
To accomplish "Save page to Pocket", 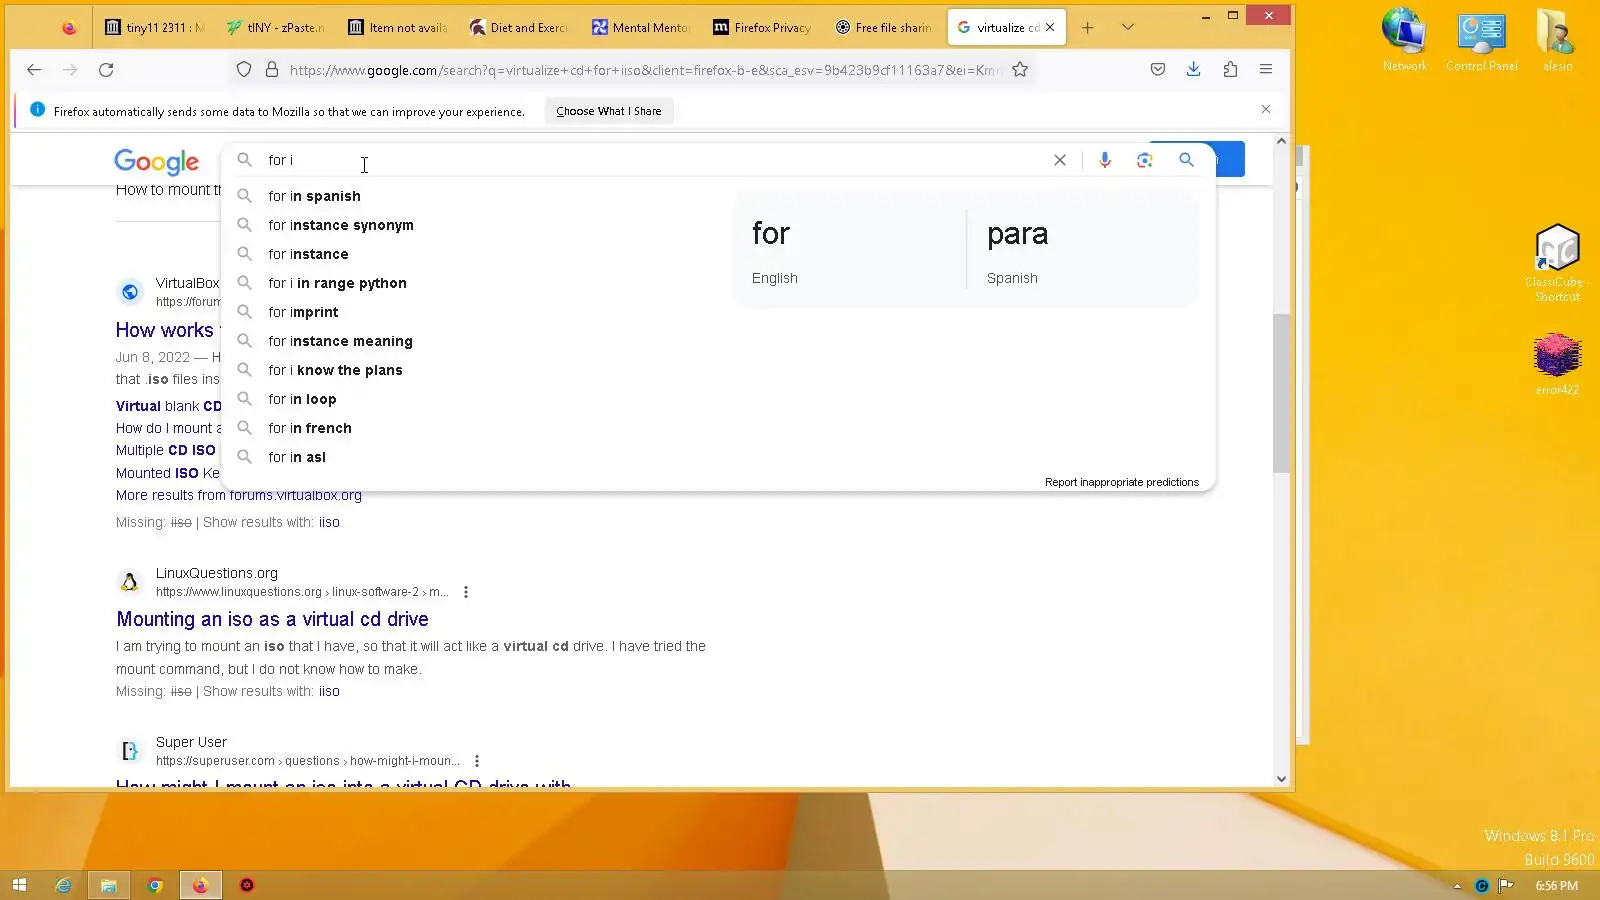I will [x=1158, y=70].
